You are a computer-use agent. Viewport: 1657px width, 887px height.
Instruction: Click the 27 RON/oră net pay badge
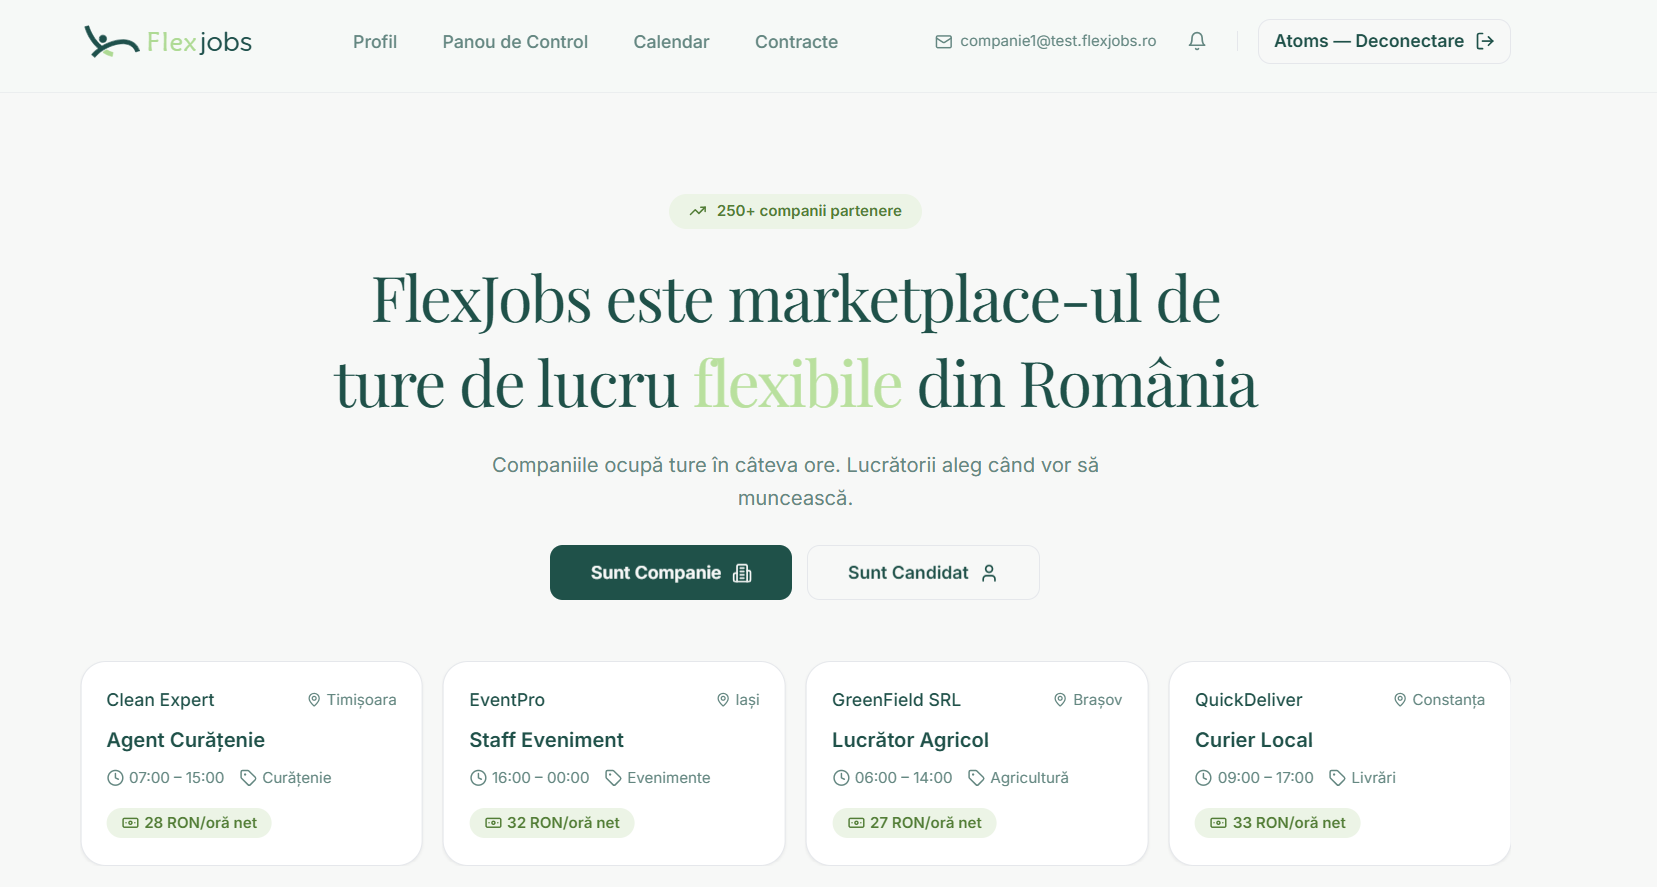pyautogui.click(x=915, y=823)
